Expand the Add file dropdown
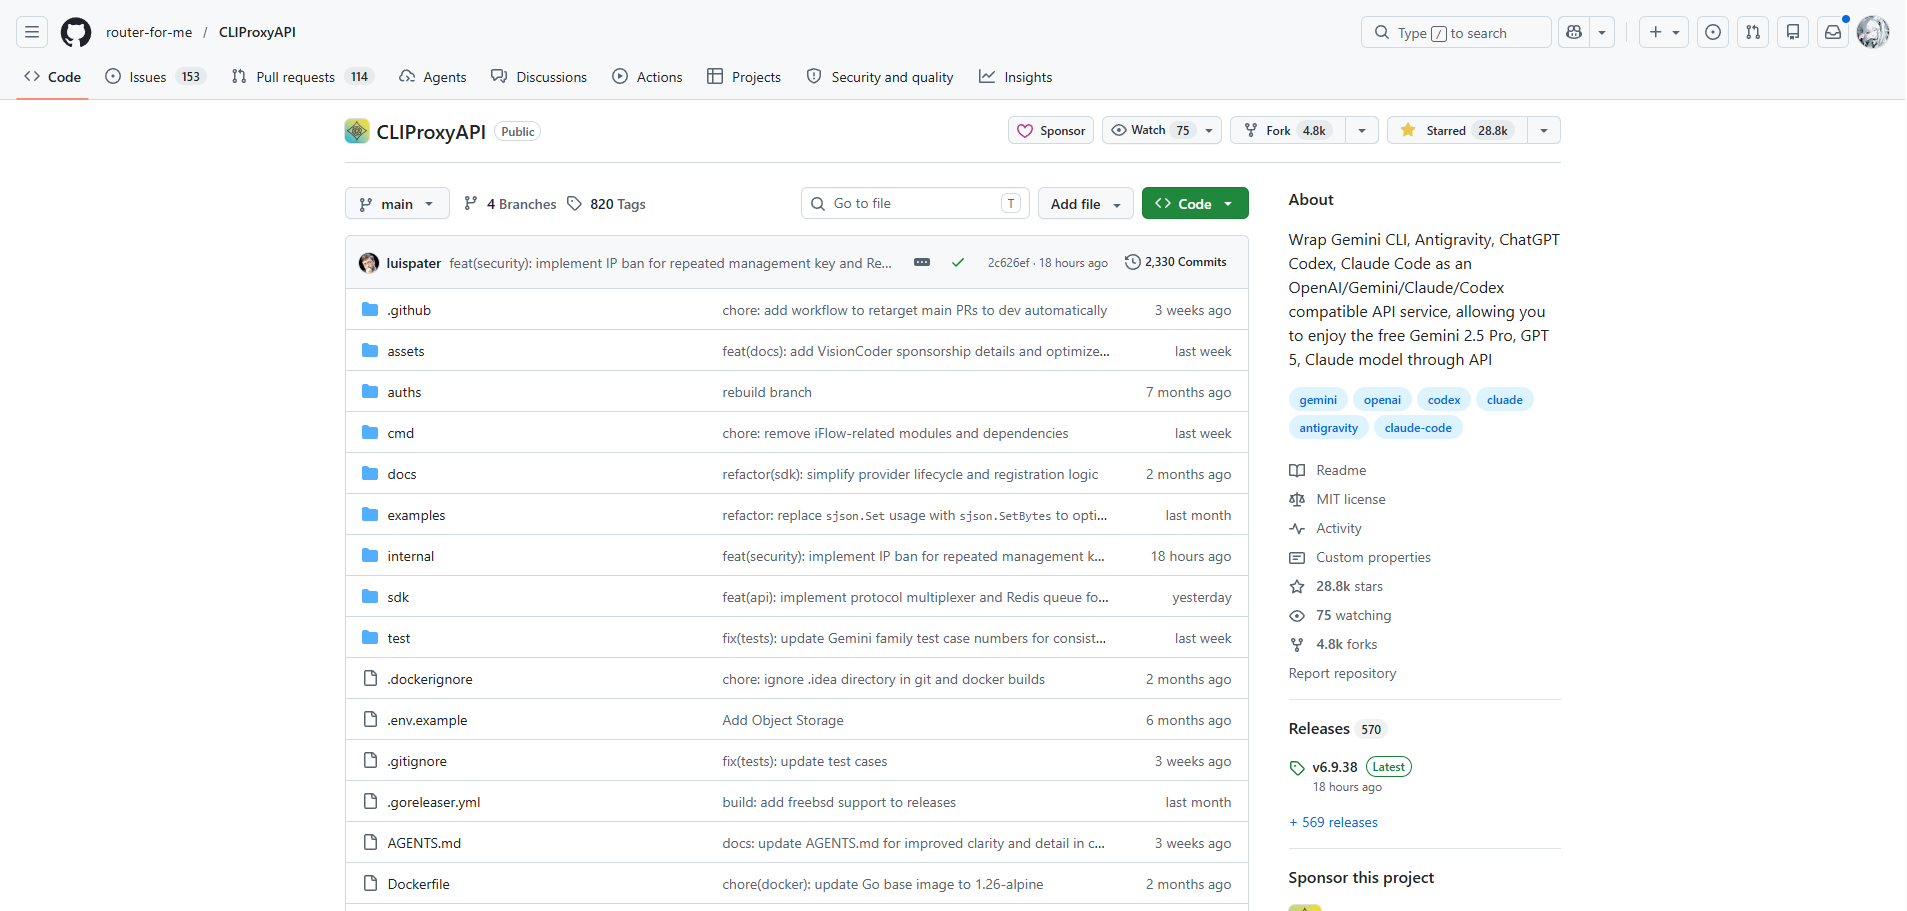Screen dimensions: 1907x911 click(x=1085, y=204)
